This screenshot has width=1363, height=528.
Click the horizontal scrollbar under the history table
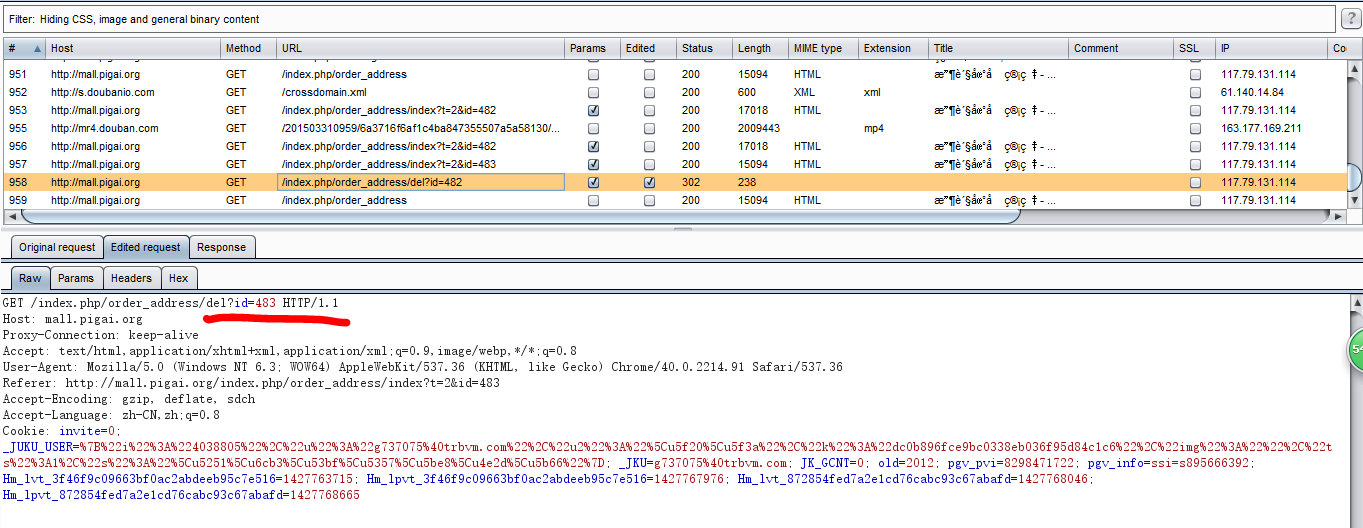tap(520, 216)
